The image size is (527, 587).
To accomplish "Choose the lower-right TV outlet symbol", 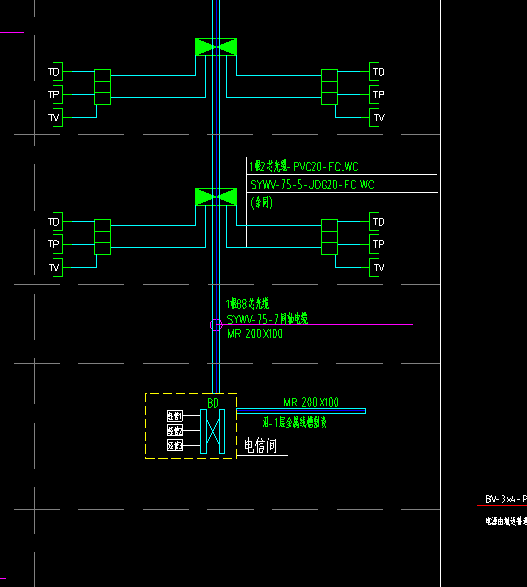I will point(377,267).
